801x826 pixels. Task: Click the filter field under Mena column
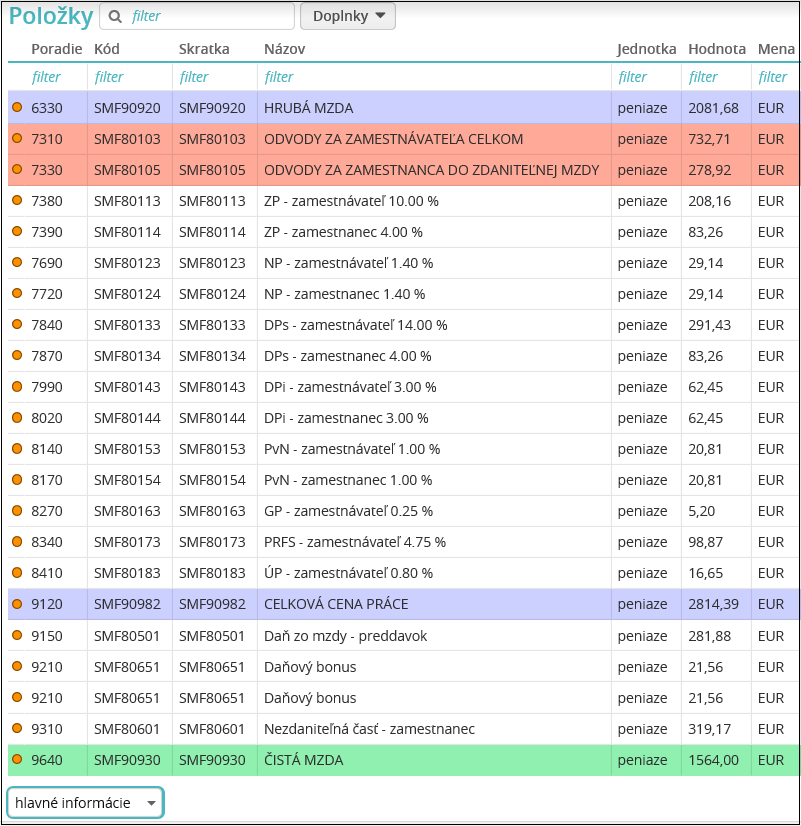coord(775,77)
